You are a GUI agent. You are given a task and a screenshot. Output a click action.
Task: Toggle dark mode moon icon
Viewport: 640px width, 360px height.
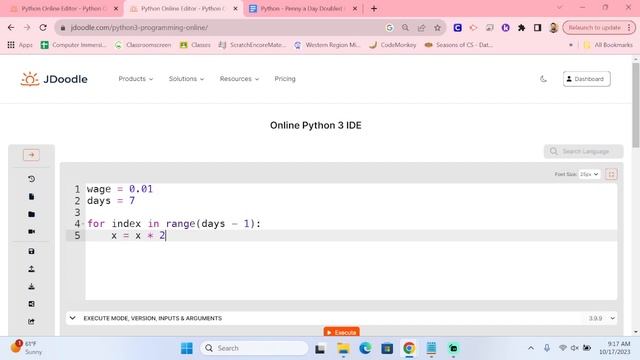pos(543,79)
